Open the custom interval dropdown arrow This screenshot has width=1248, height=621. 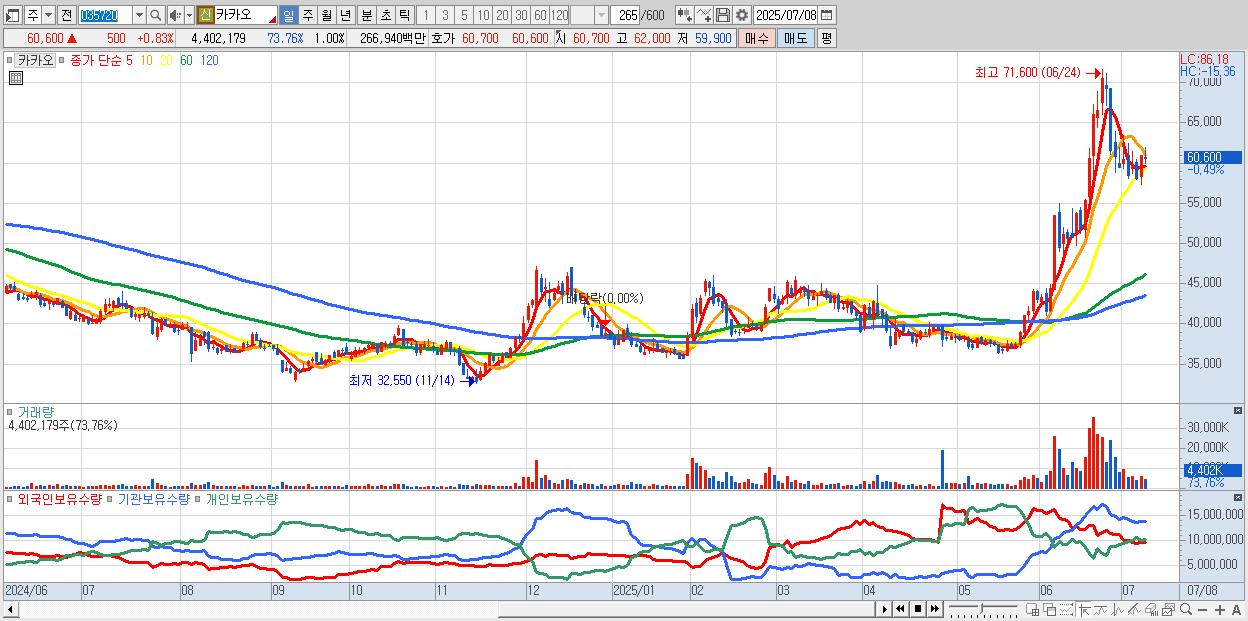point(601,15)
